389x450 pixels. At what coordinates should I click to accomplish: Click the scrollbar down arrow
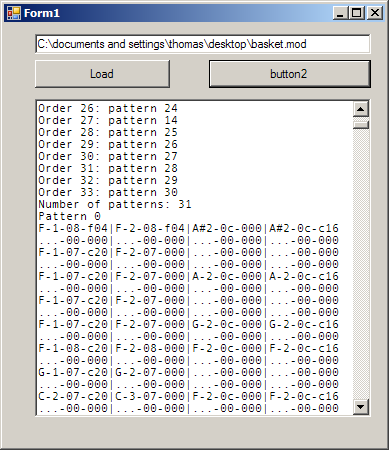(361, 407)
